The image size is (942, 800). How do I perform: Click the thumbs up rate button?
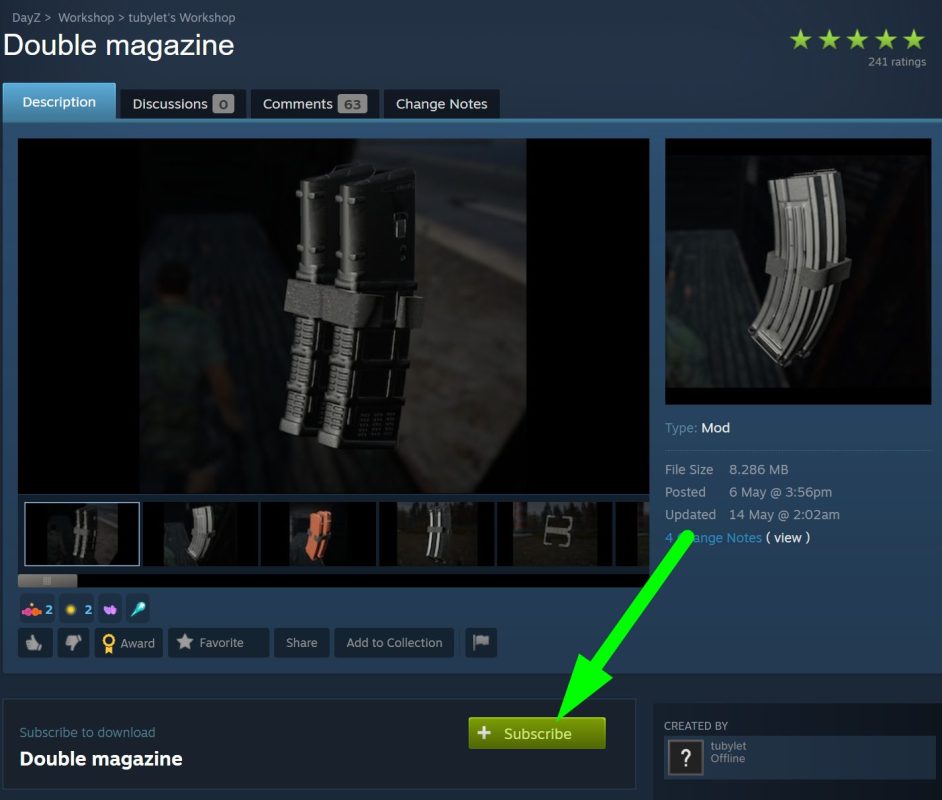pos(35,643)
